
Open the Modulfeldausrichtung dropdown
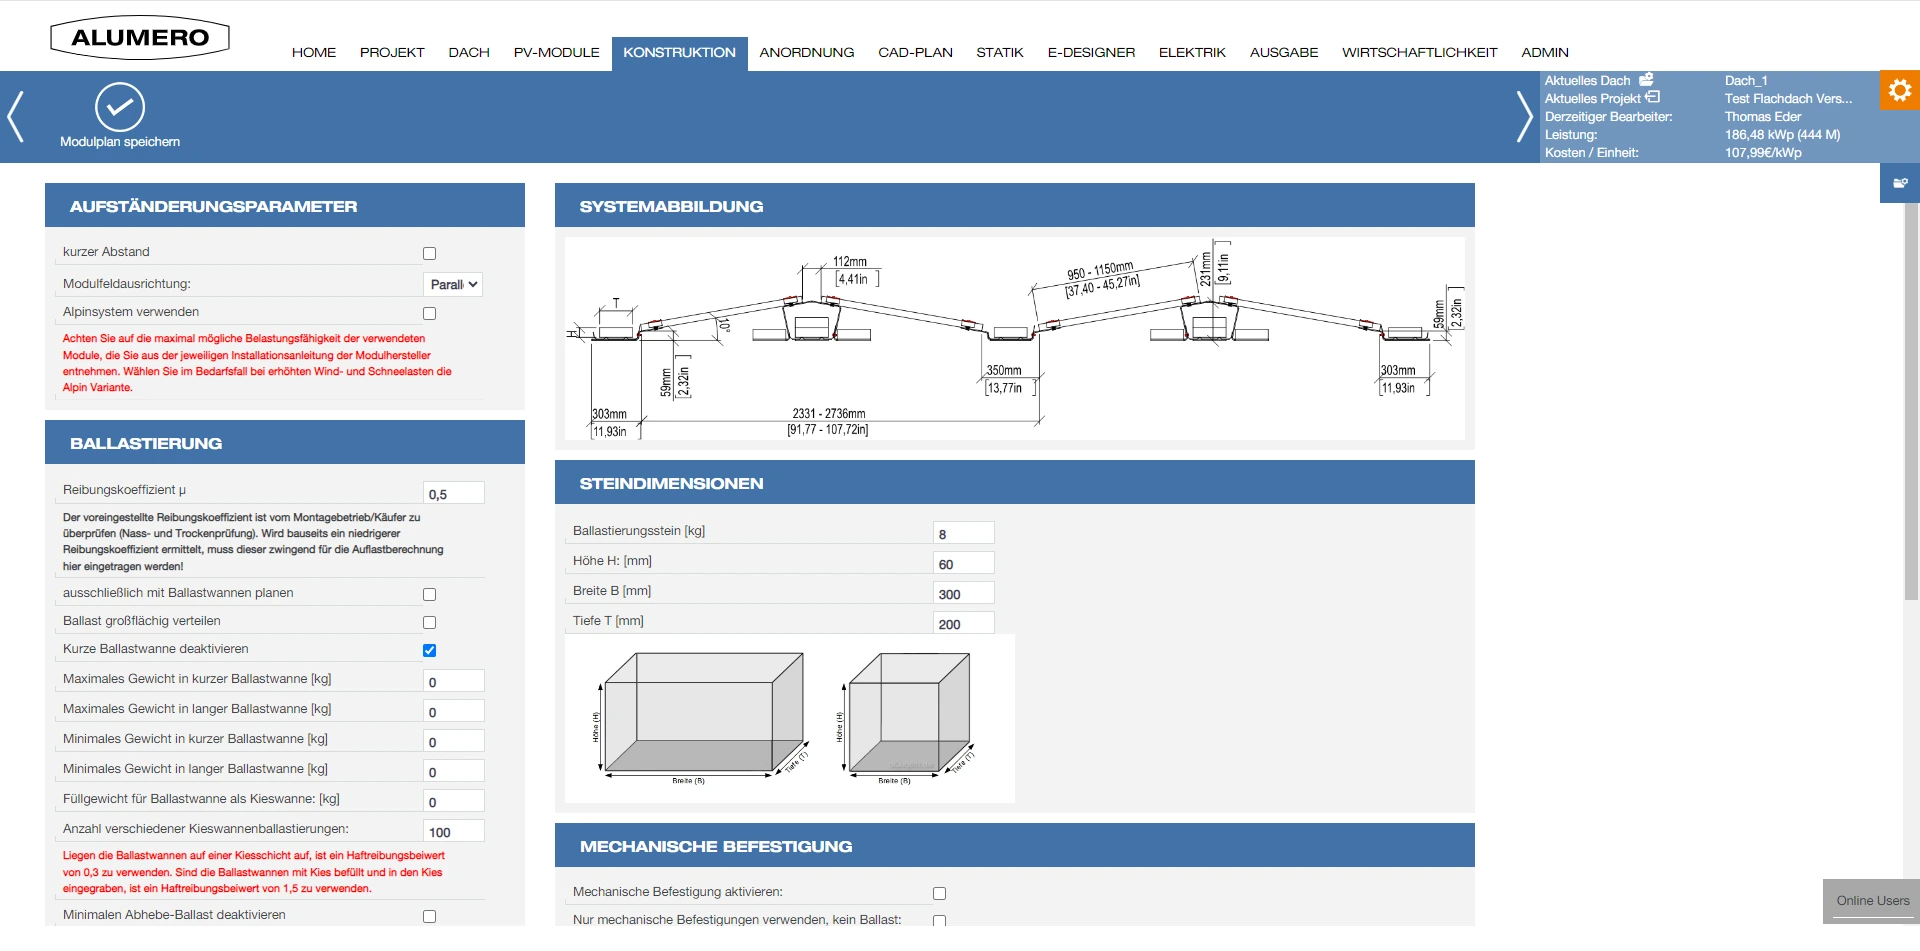coord(453,285)
